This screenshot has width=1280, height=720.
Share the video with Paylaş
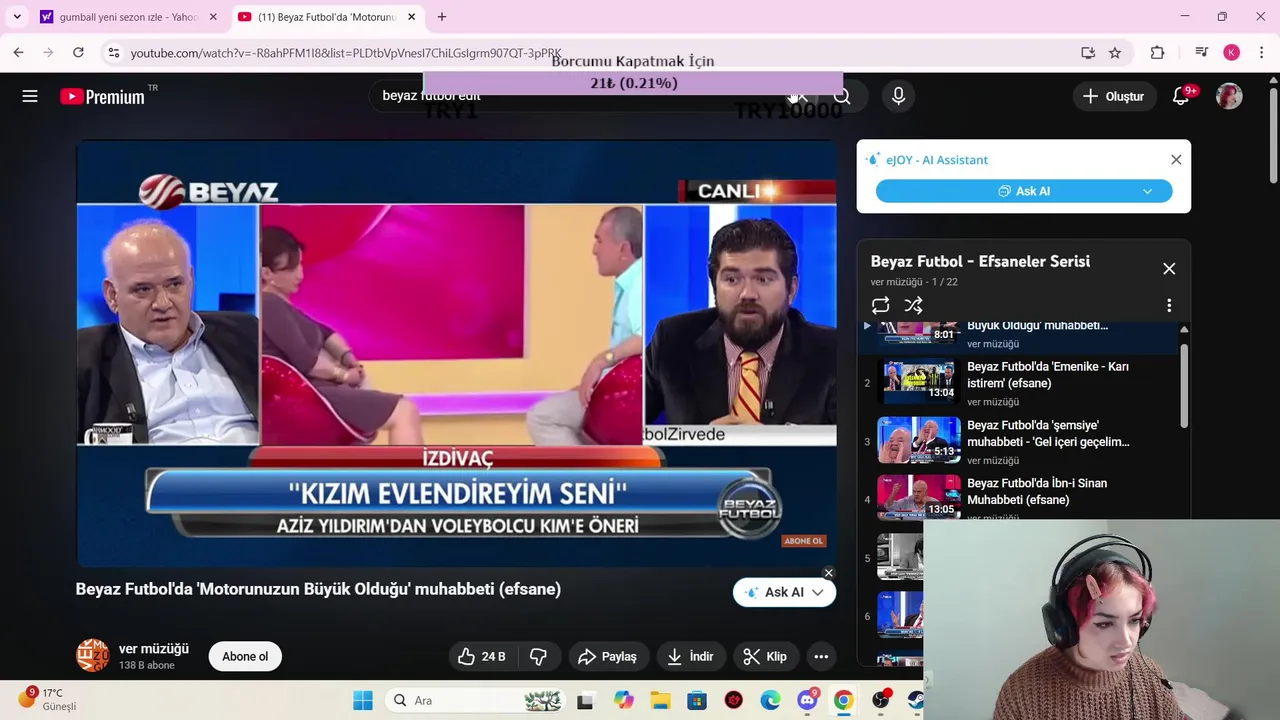click(607, 656)
